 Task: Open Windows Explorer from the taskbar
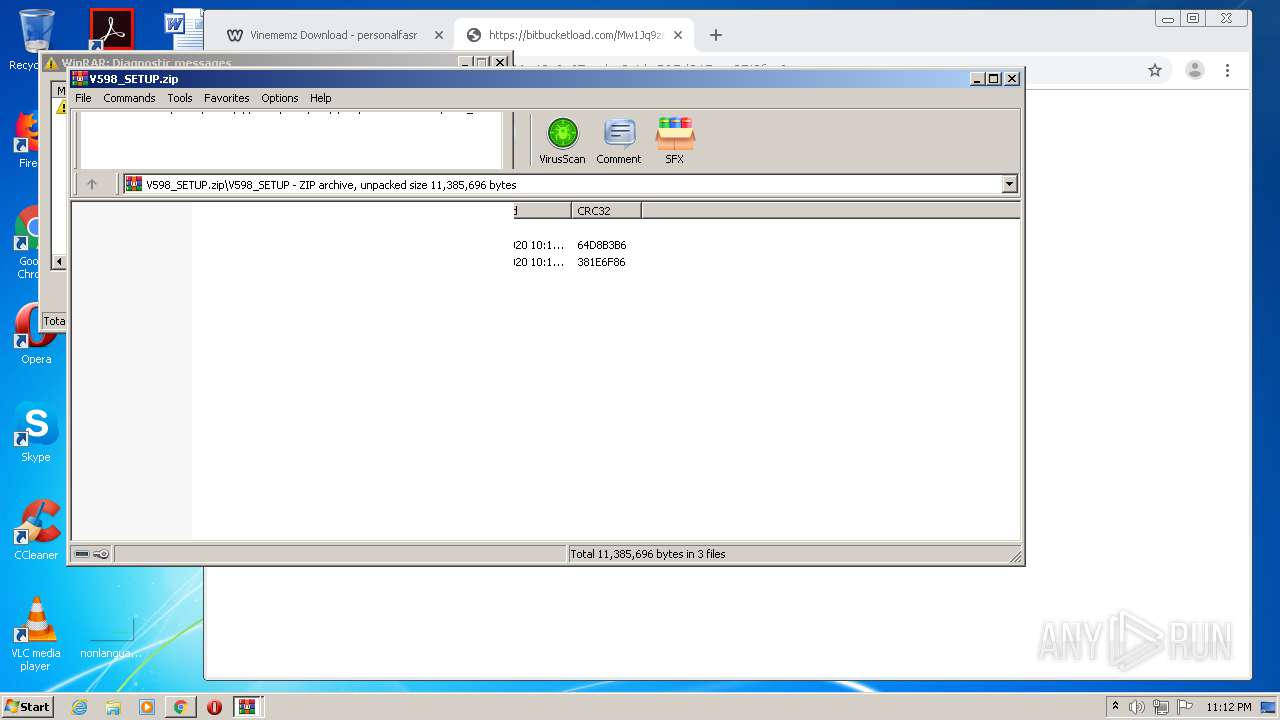113,707
